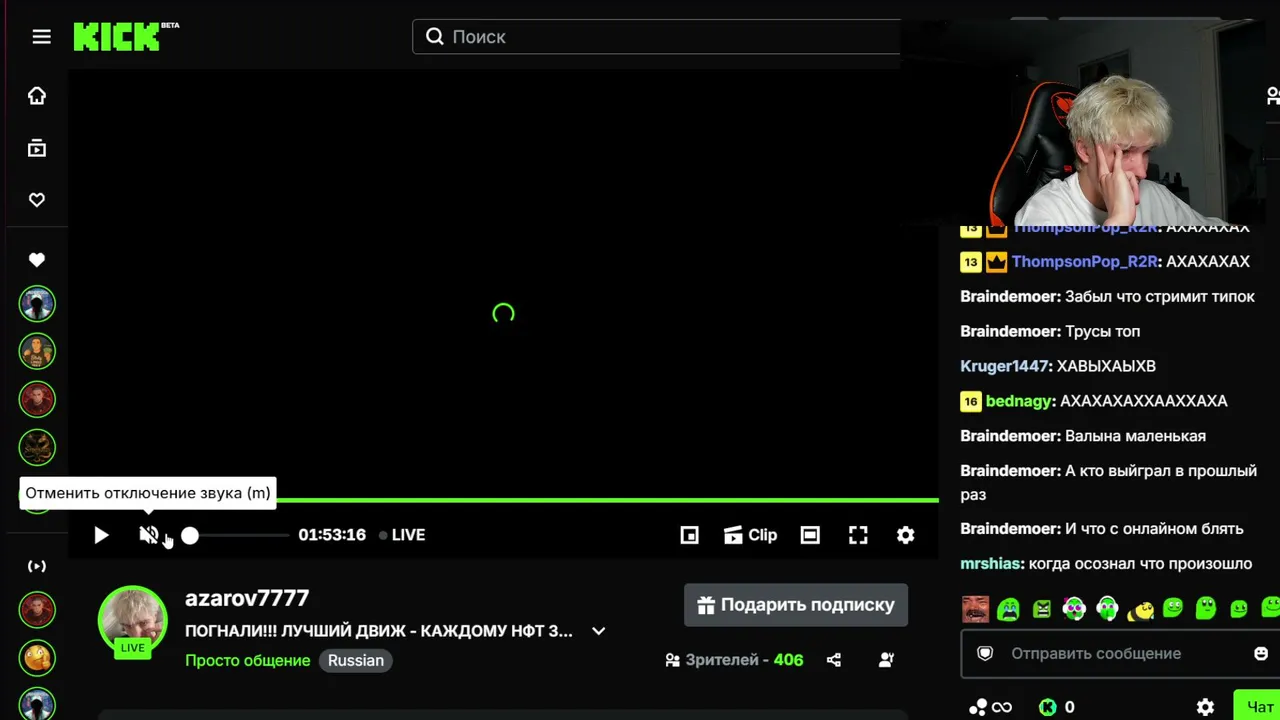
Task: Insert the crying green blob emote
Action: tap(1008, 608)
